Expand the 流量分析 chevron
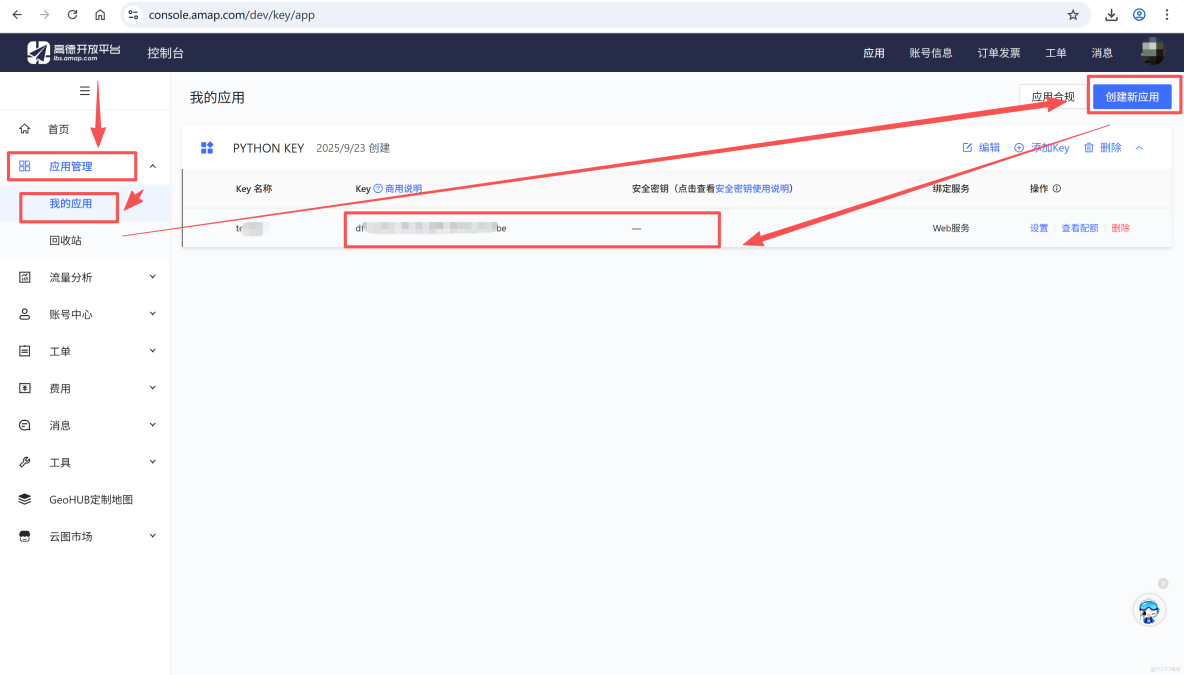1184x675 pixels. 152,276
